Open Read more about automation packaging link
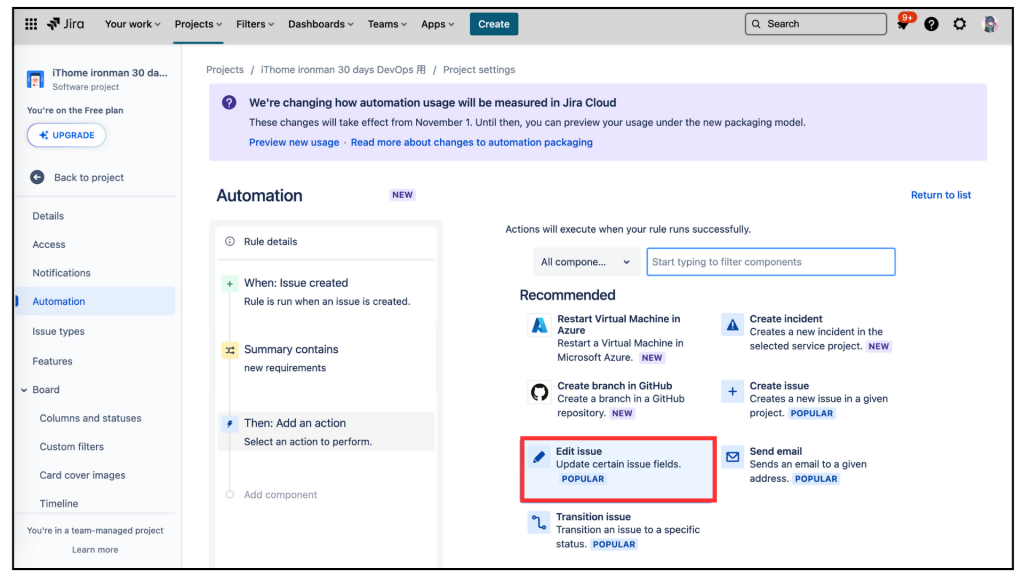The width and height of the screenshot is (1024, 576). [472, 142]
